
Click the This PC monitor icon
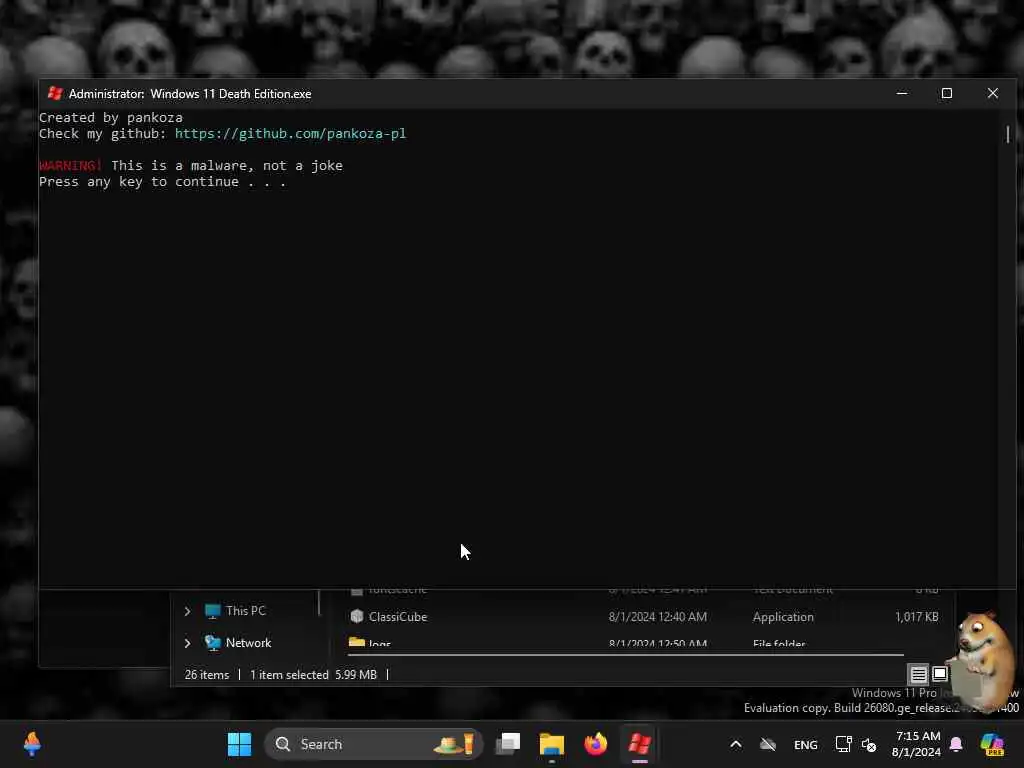(212, 611)
